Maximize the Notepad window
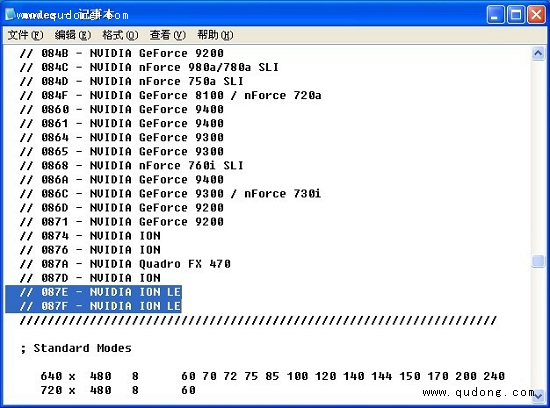550x408 pixels. pyautogui.click(x=516, y=15)
